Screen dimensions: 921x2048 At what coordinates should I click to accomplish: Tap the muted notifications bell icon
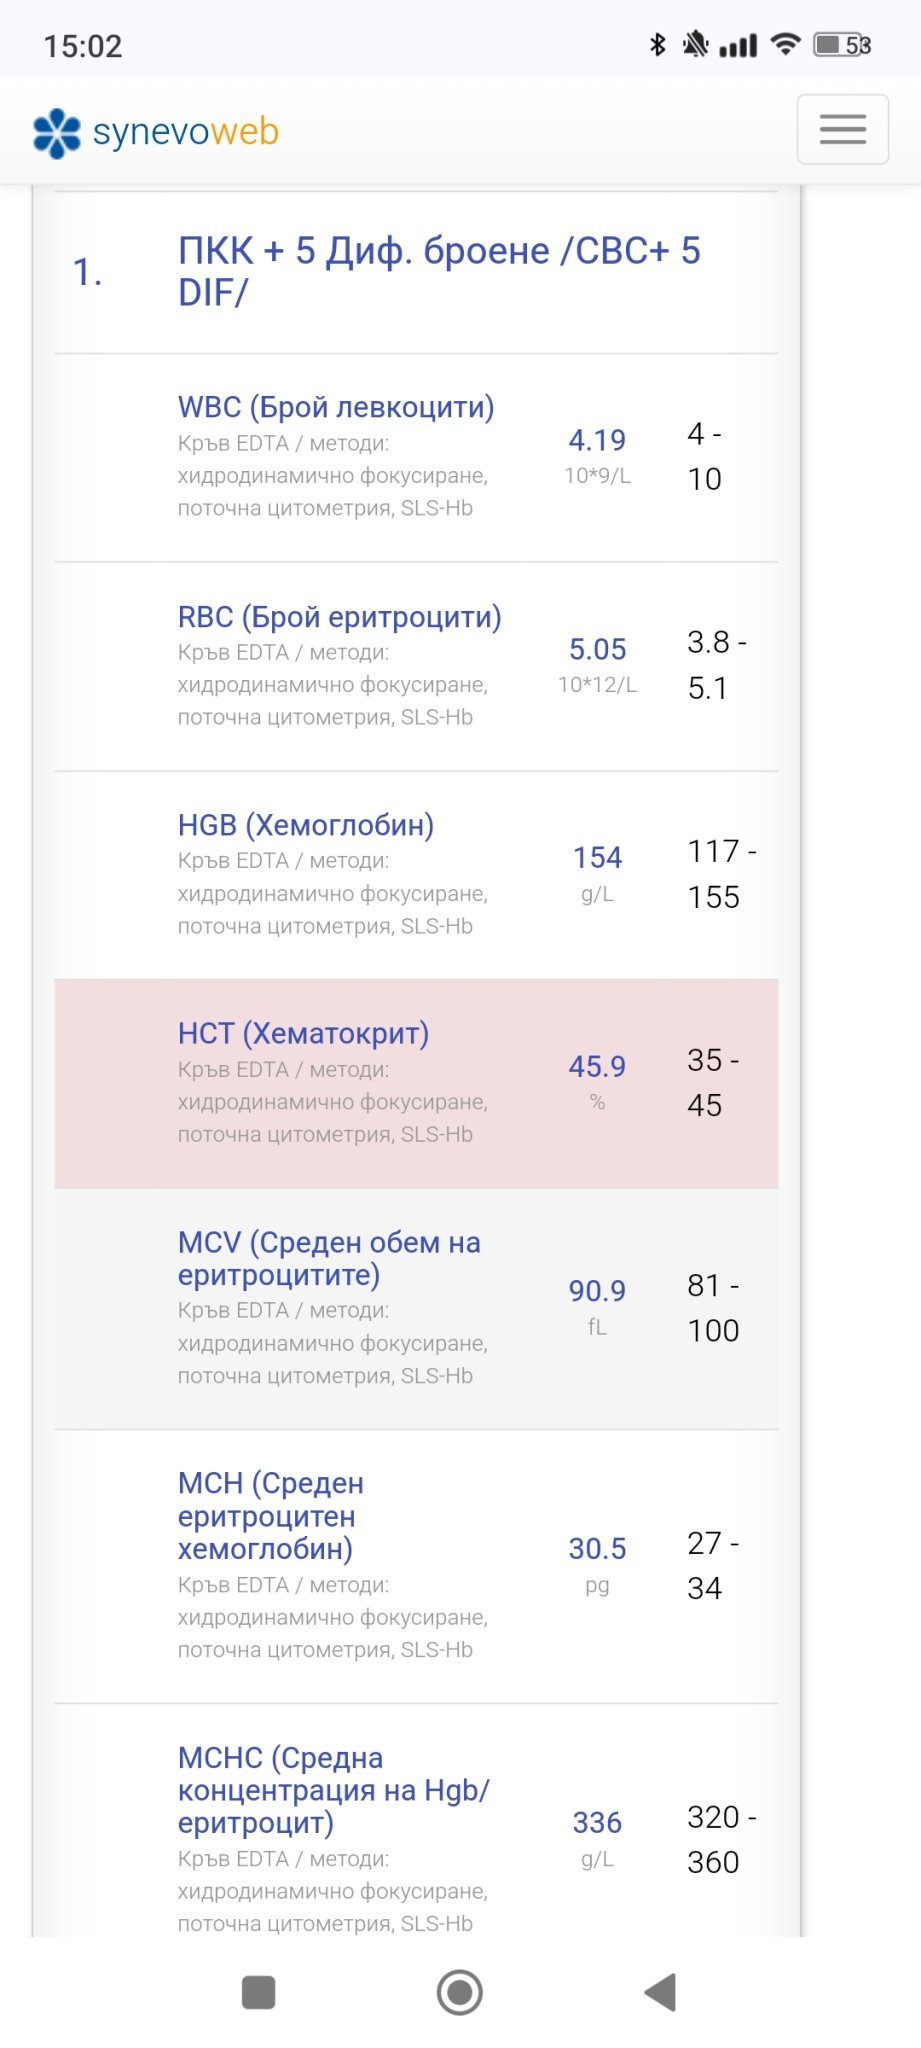(695, 44)
